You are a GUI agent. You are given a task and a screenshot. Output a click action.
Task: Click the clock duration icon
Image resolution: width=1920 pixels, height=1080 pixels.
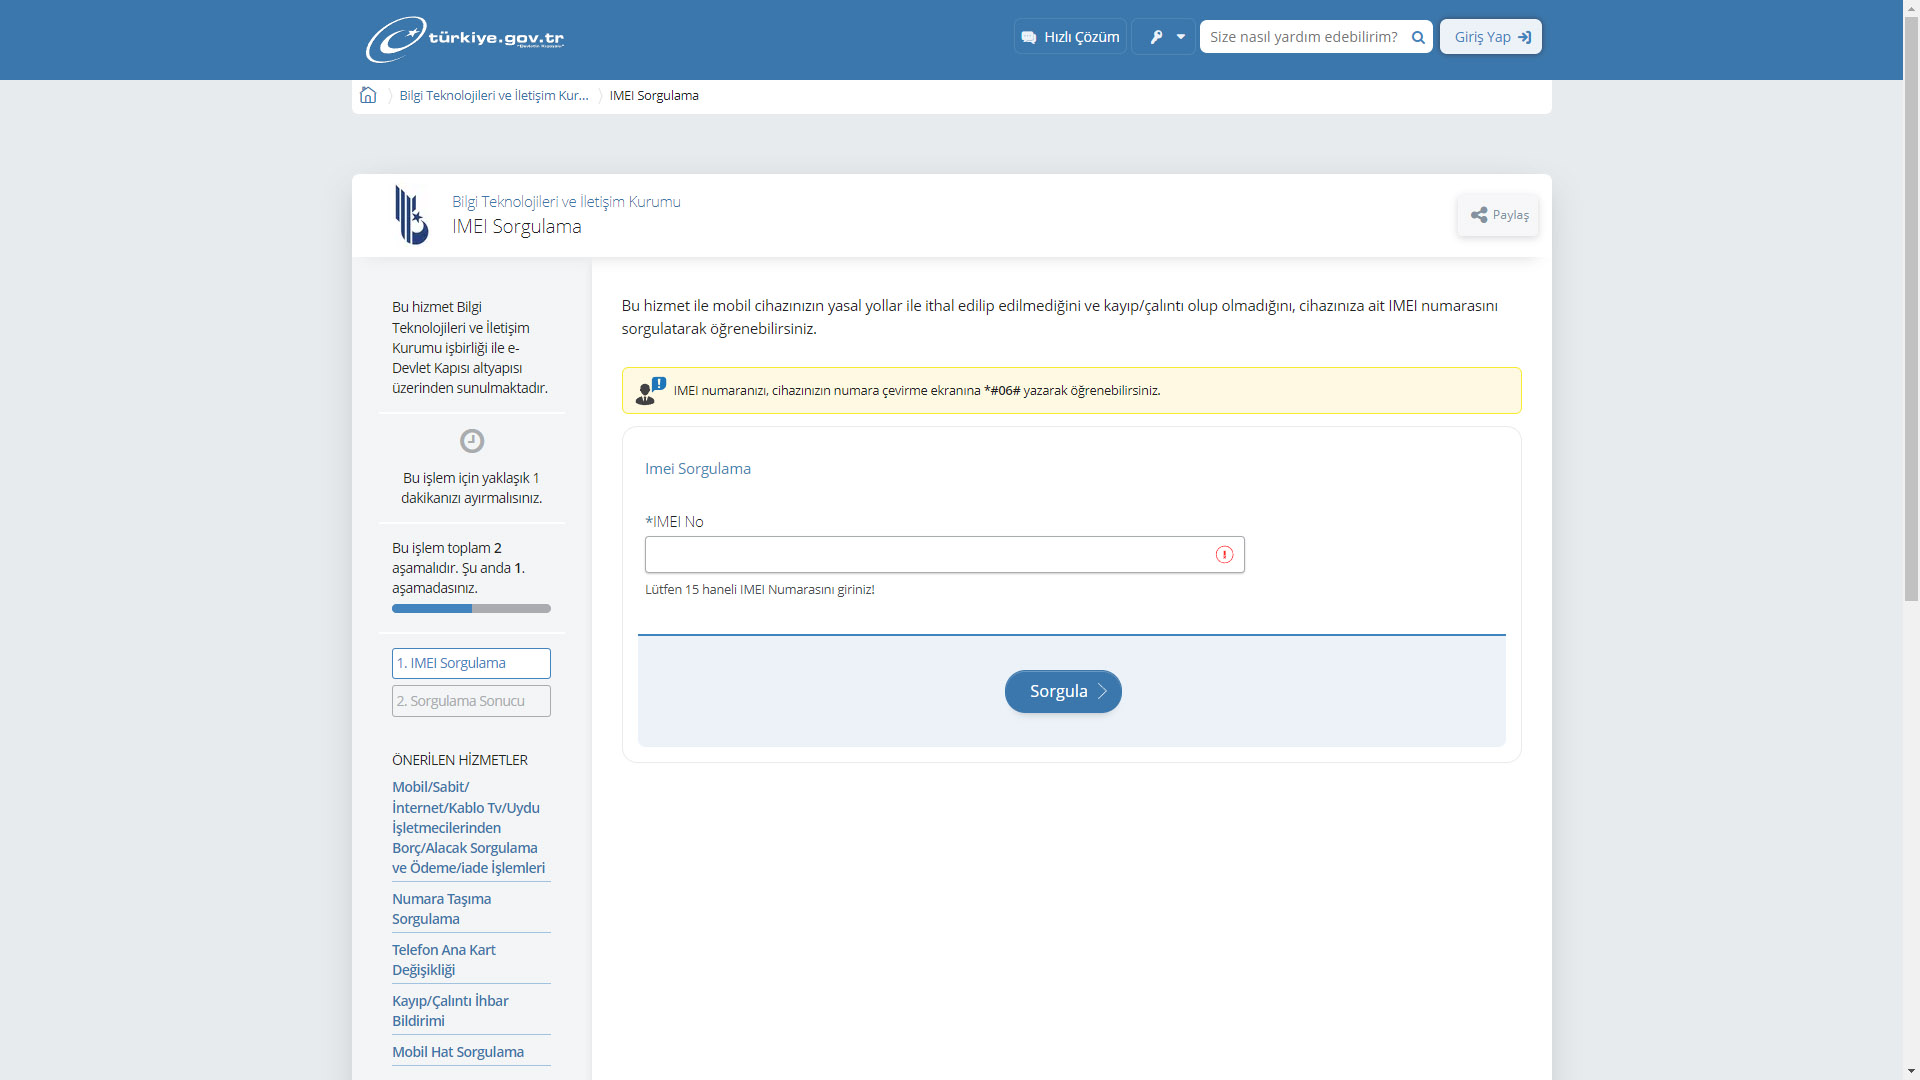pyautogui.click(x=471, y=441)
